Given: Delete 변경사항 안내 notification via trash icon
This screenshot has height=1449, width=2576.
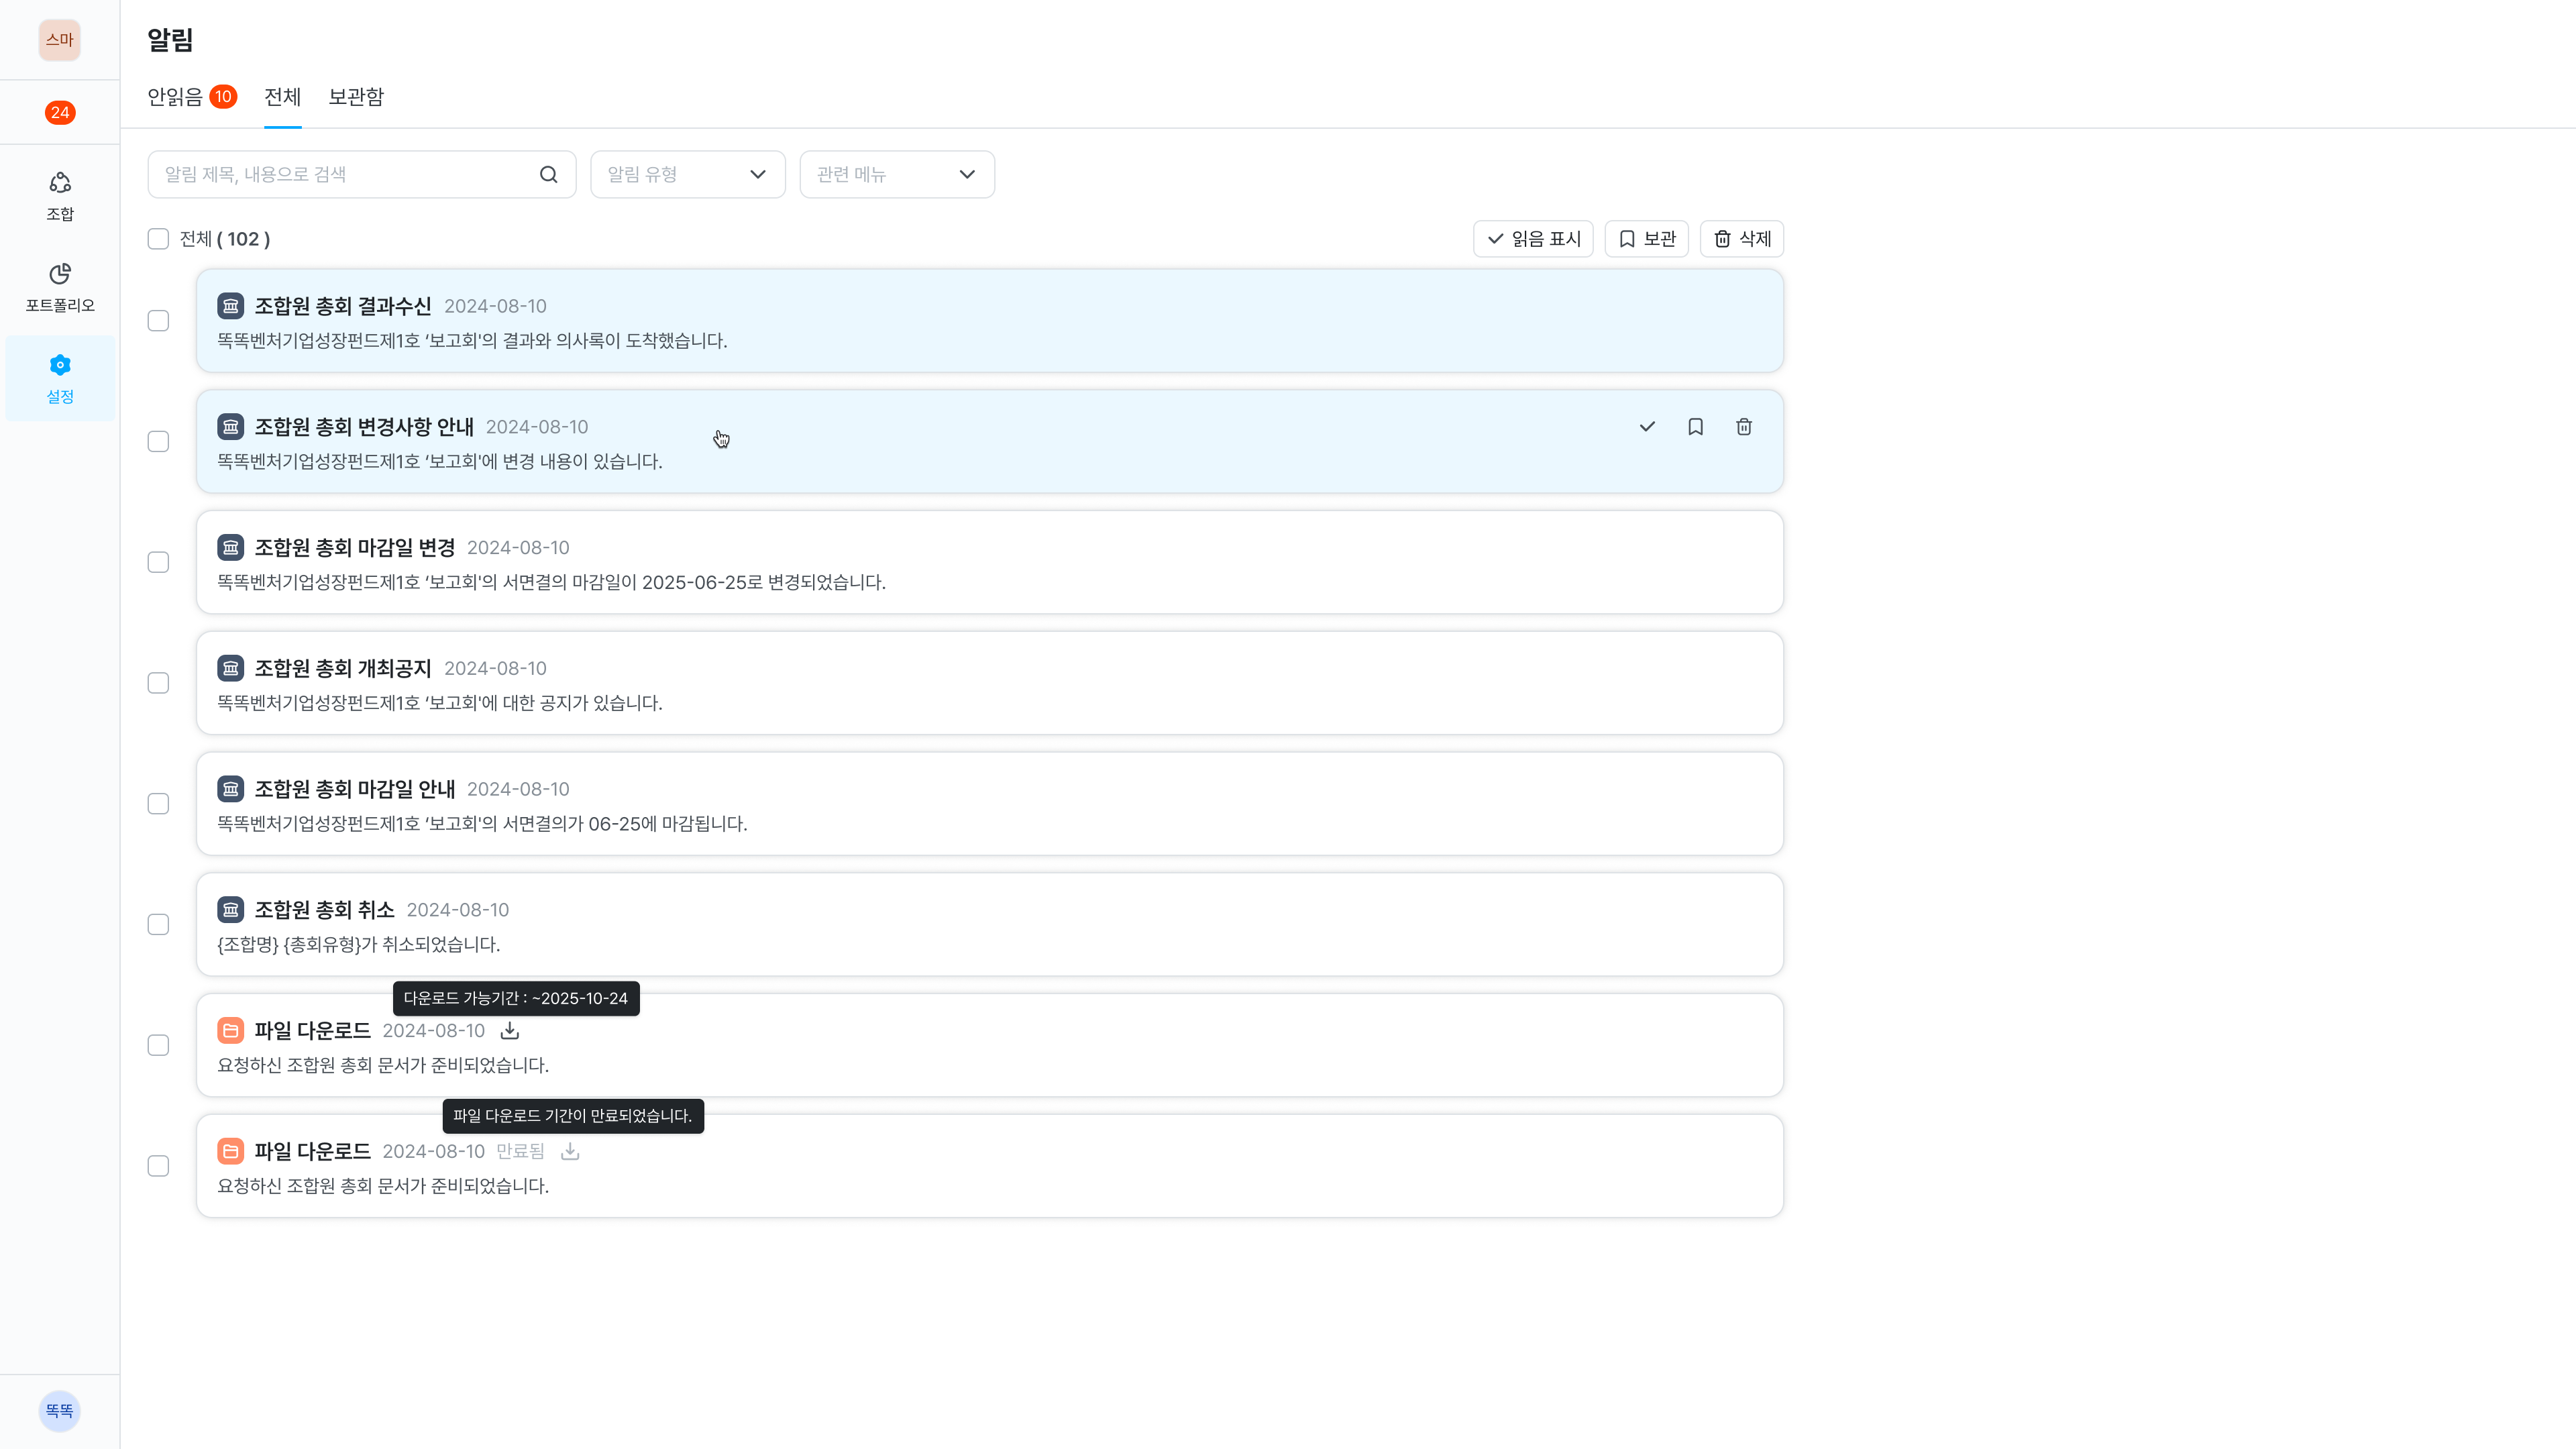Looking at the screenshot, I should 1743,427.
